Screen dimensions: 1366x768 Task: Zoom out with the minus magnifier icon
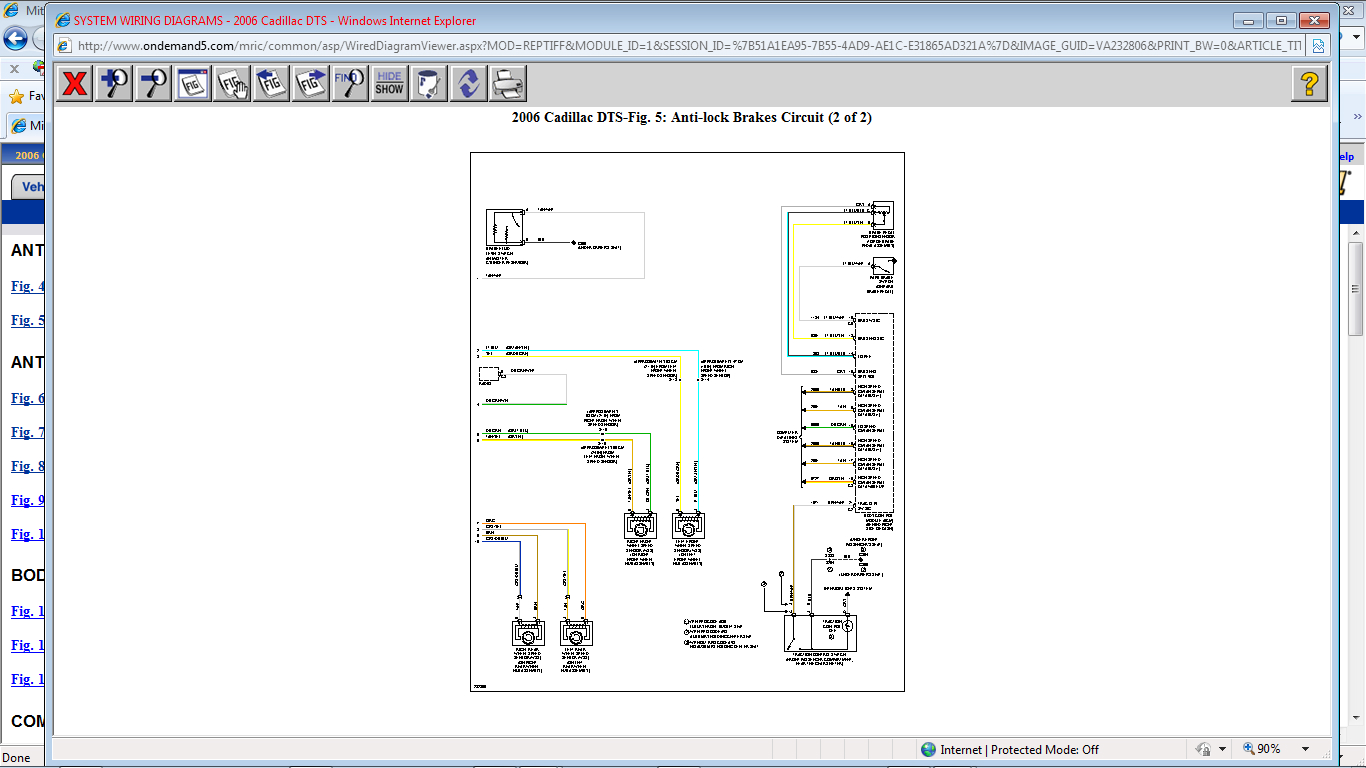click(x=153, y=84)
